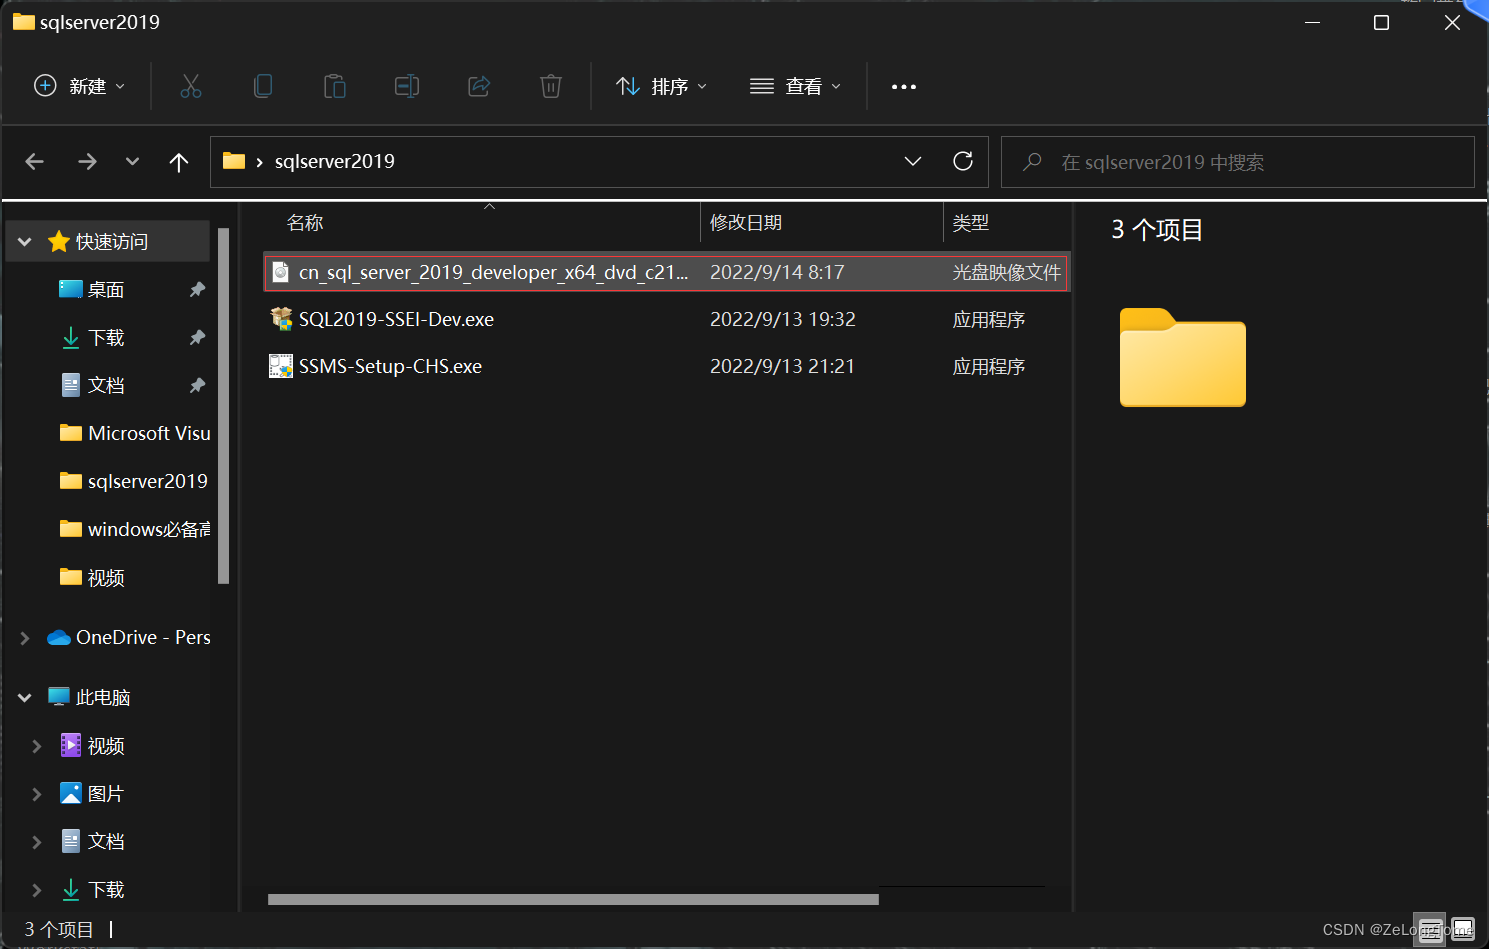Click the Share icon in toolbar

(479, 86)
